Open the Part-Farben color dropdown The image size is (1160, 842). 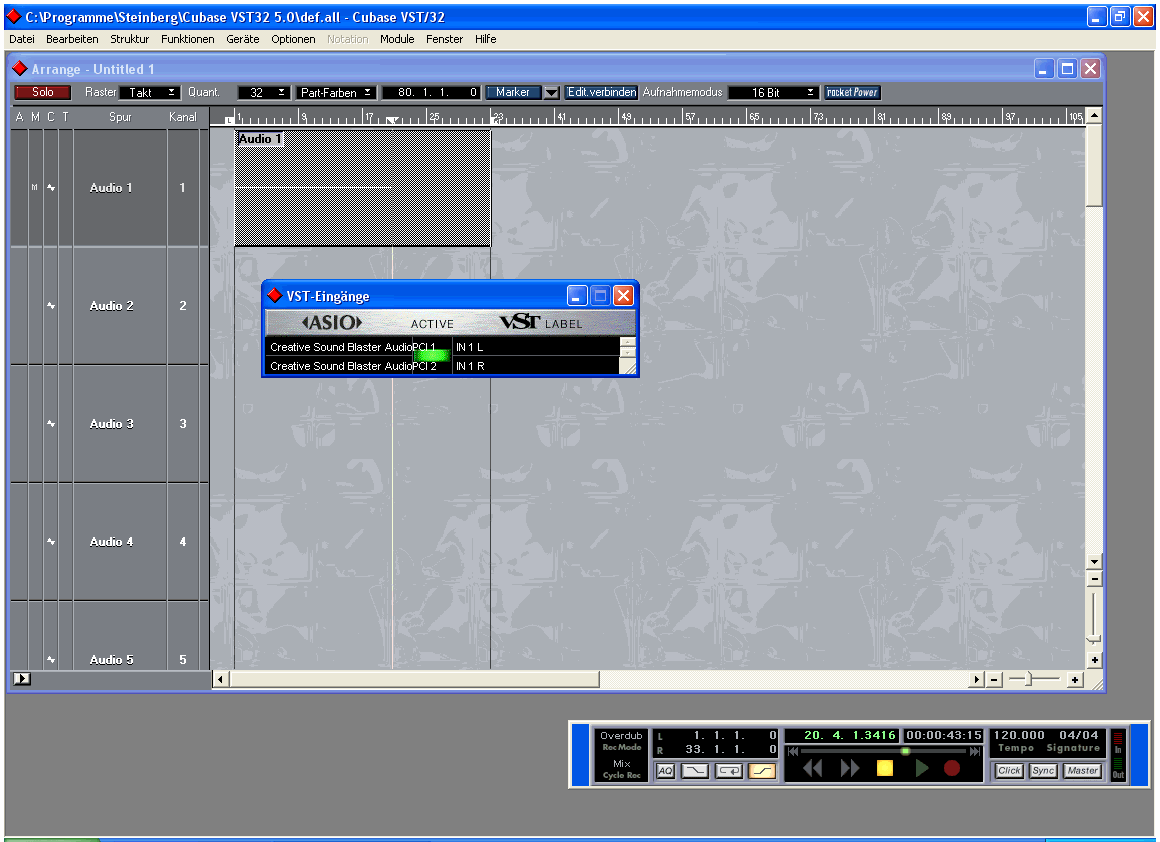coord(336,92)
